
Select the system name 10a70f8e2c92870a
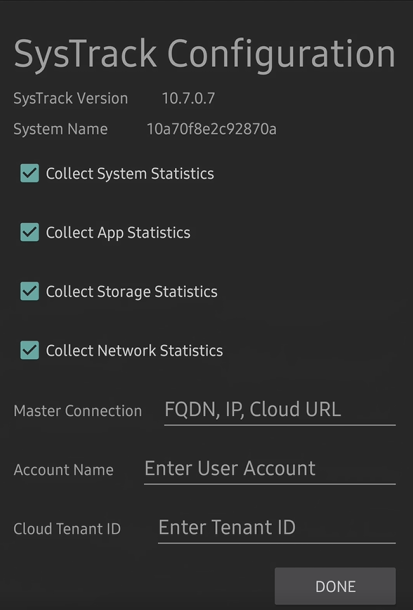[x=212, y=129]
